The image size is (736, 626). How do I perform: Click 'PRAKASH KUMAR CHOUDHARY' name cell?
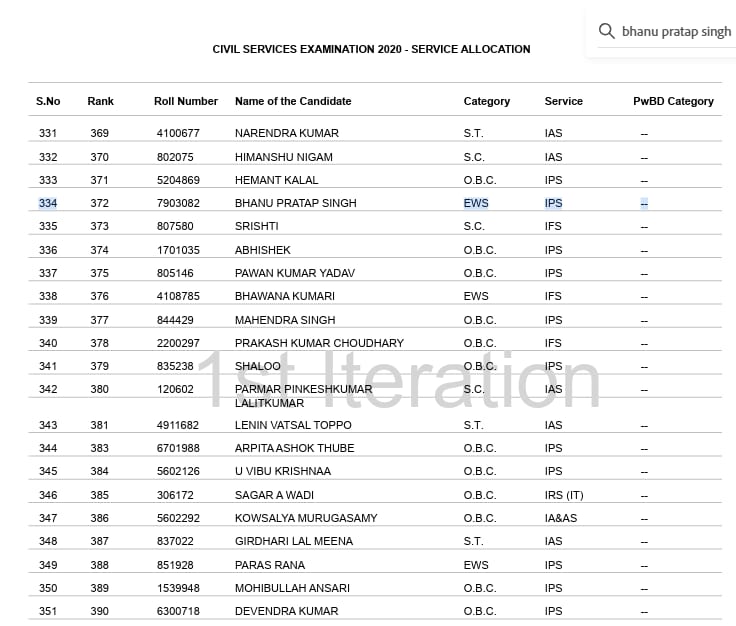point(319,343)
